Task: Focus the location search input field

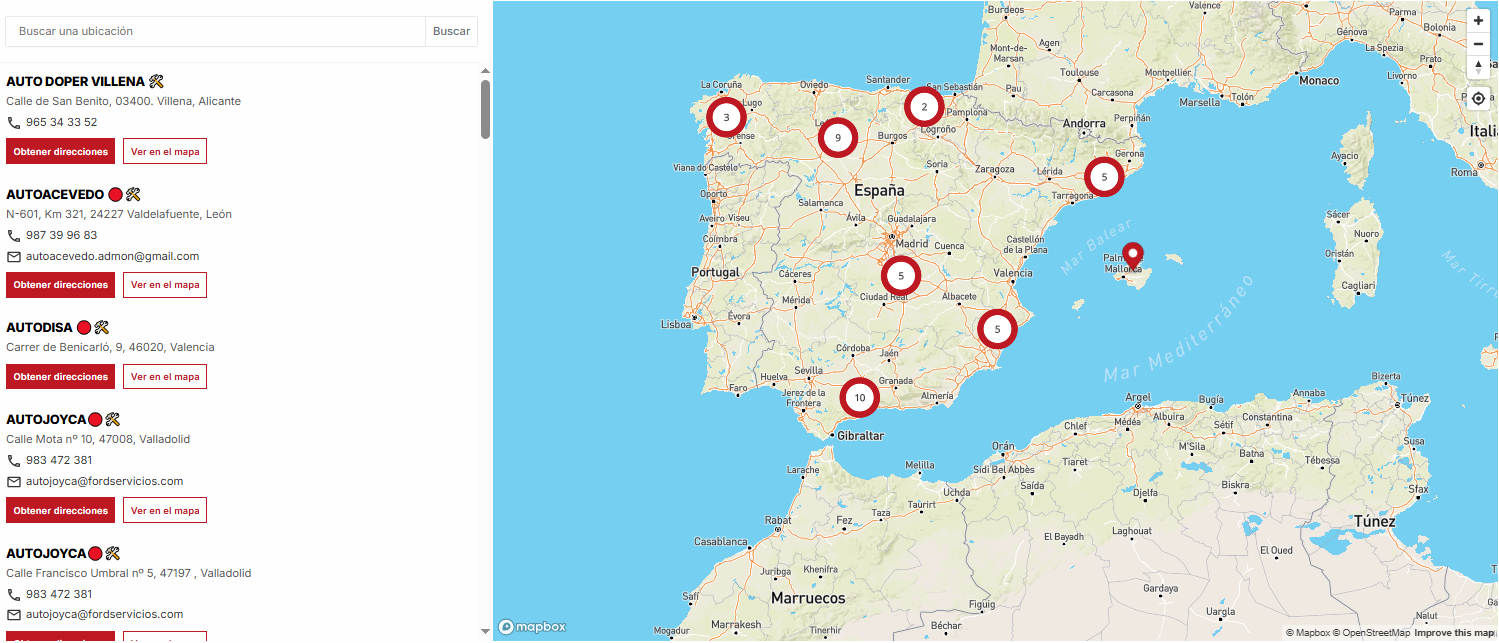Action: (215, 31)
